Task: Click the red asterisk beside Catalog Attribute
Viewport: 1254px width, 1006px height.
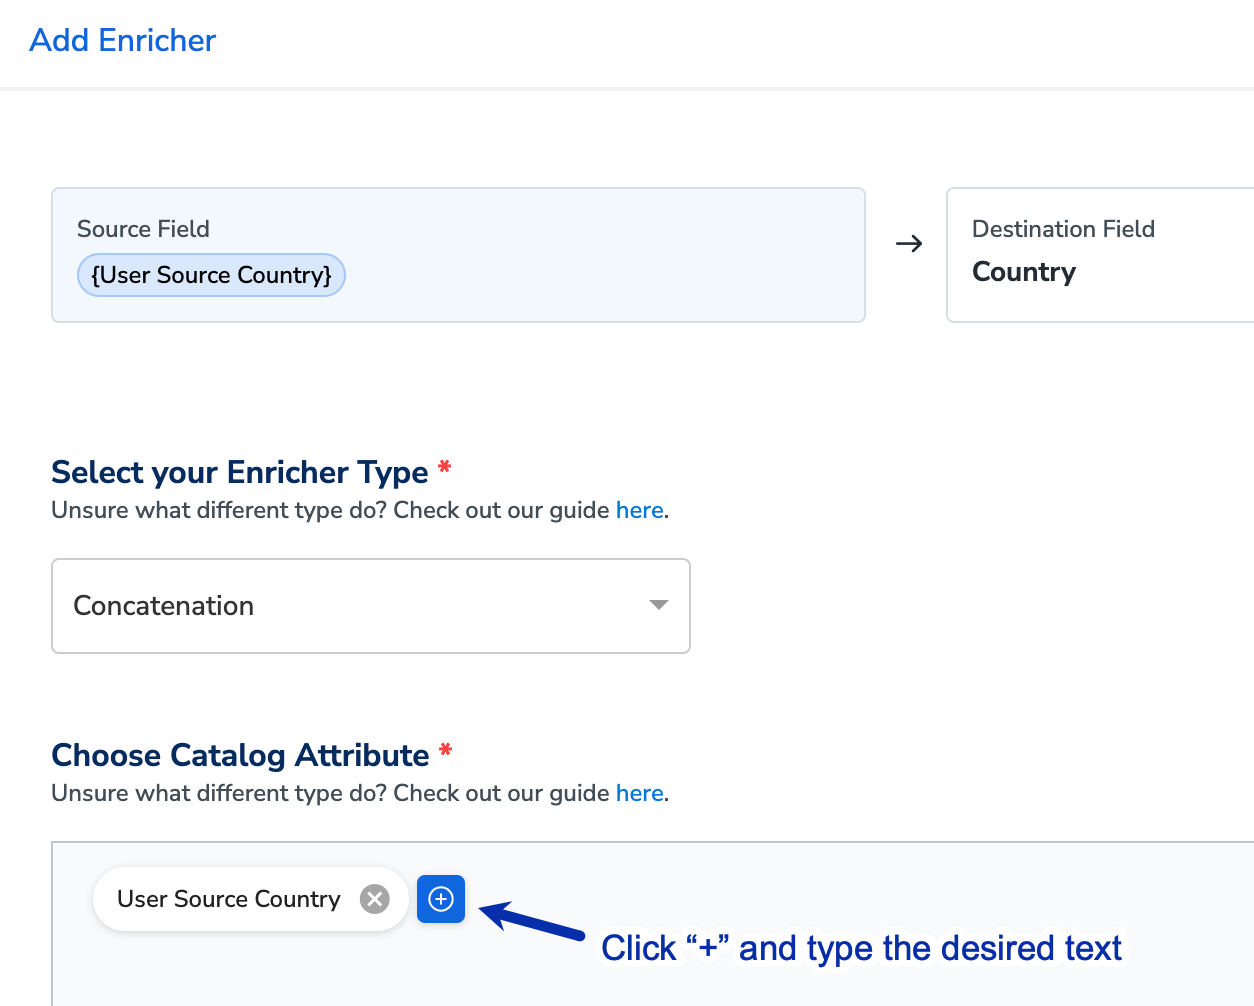Action: tap(446, 751)
